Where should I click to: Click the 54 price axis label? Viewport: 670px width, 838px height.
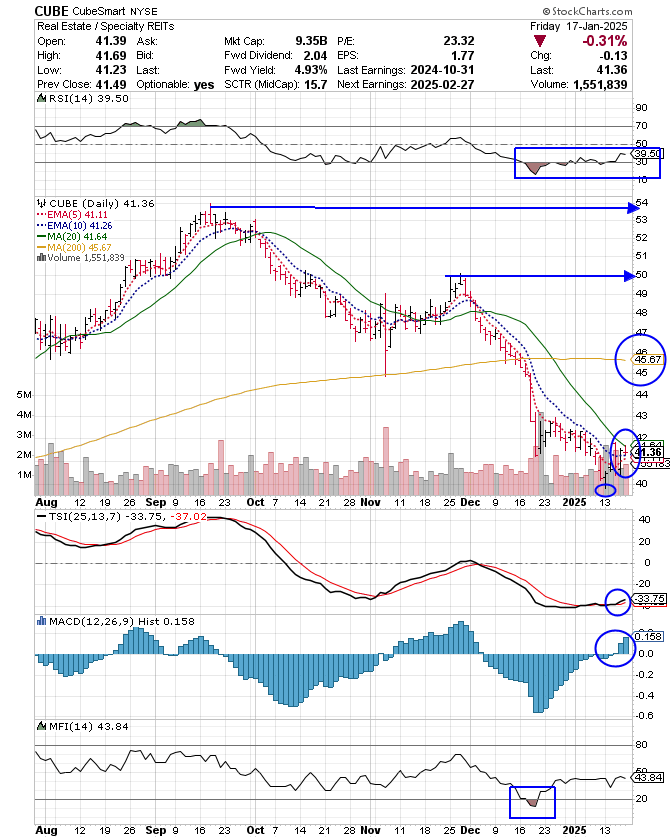point(641,203)
